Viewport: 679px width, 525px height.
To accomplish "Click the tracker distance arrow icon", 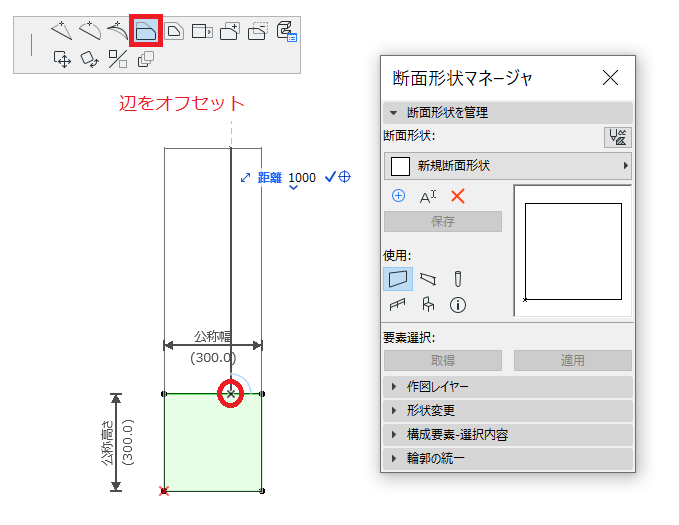I will point(246,178).
